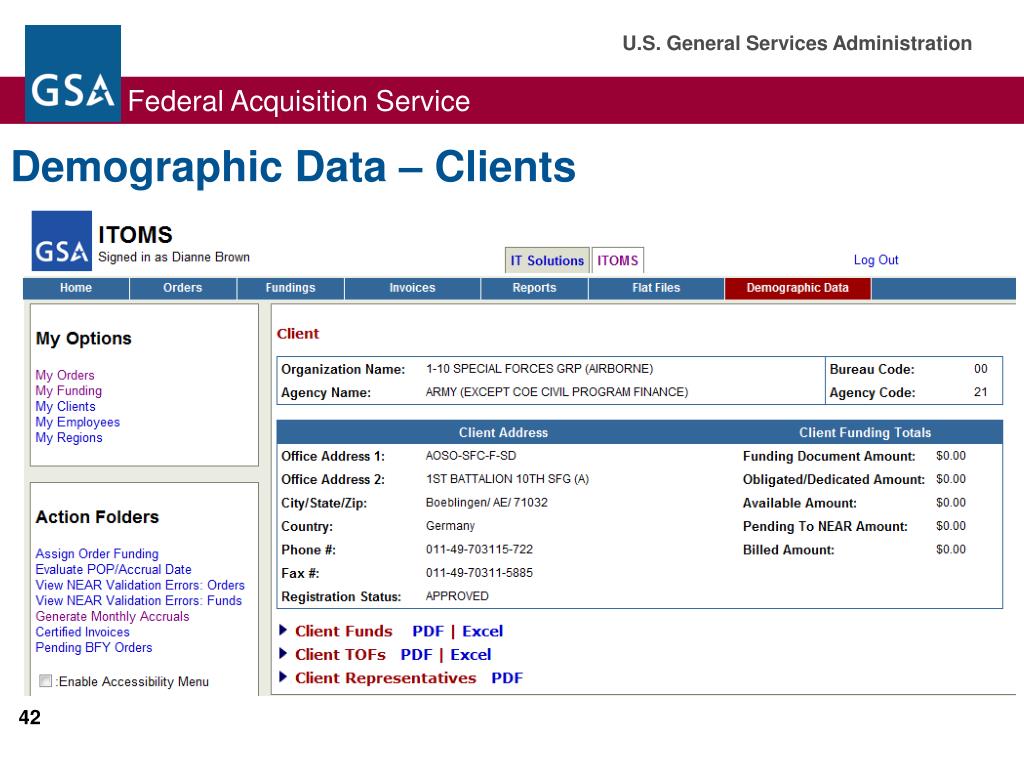
Task: Click the Client Funding Totals header
Action: click(x=865, y=432)
